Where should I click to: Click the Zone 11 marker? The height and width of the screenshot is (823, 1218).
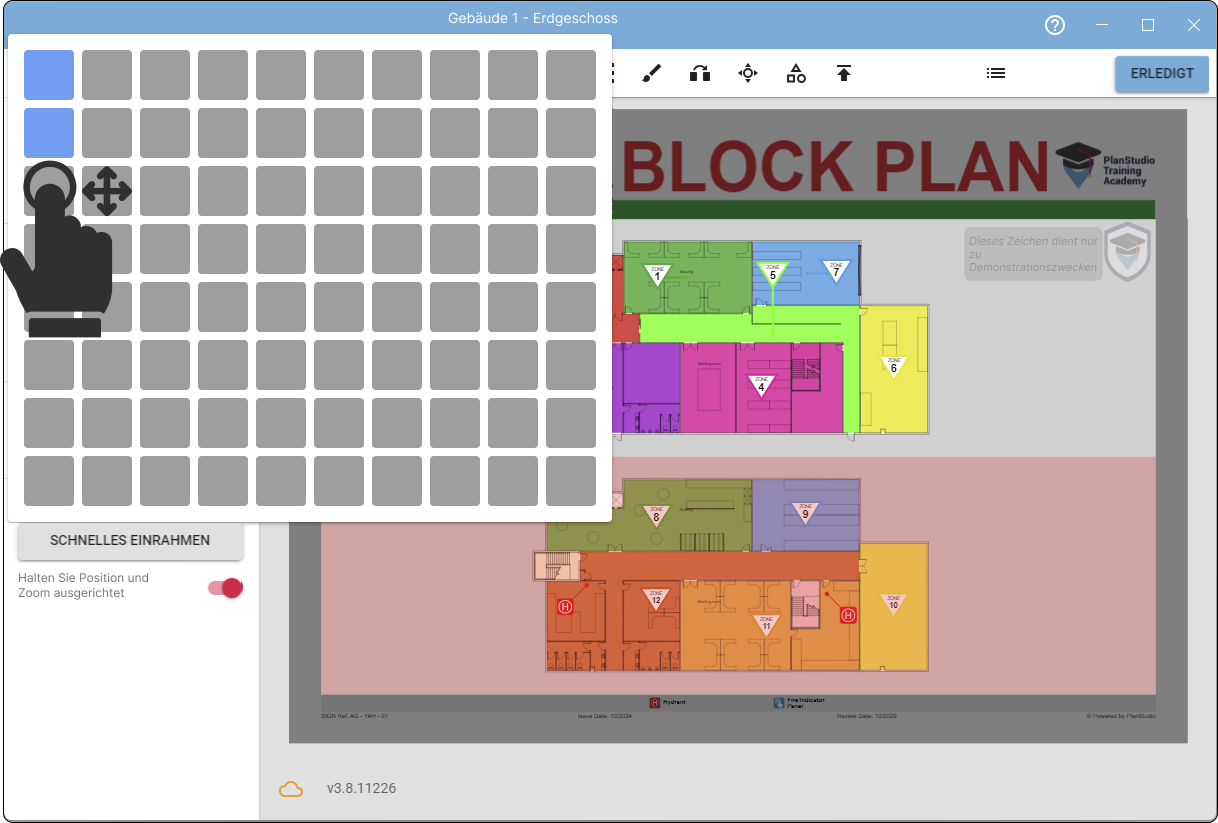[x=766, y=624]
